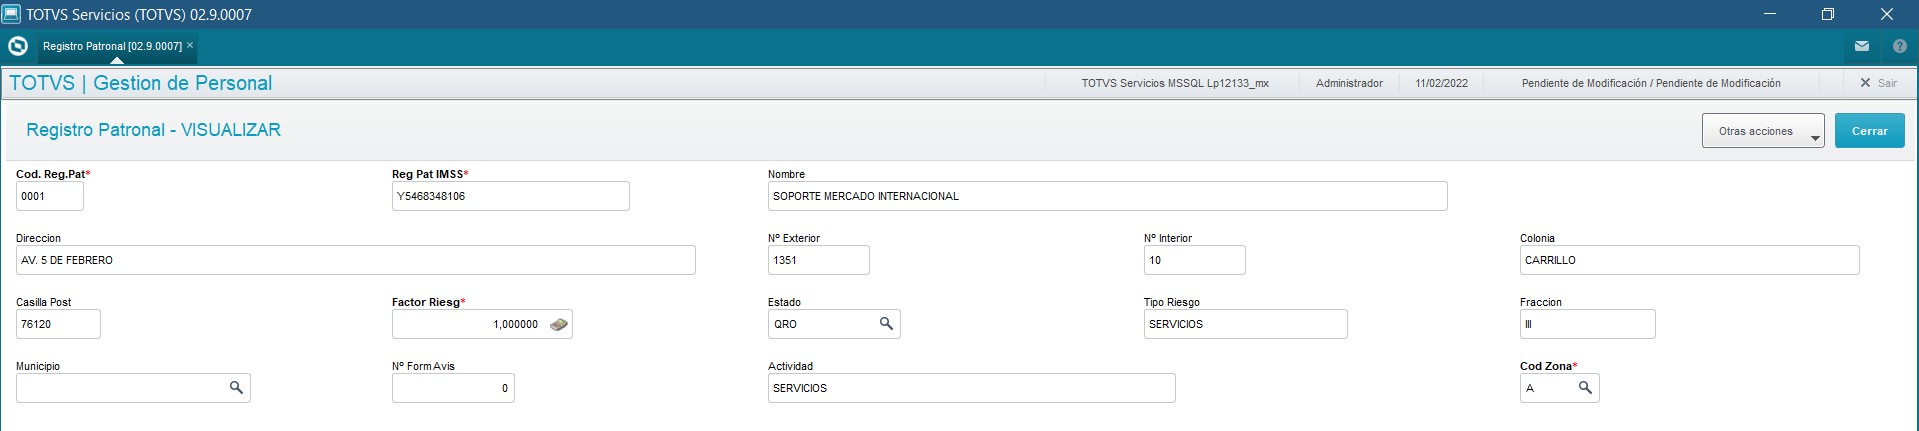1919x431 pixels.
Task: Click the Colonia field
Action: tap(1690, 260)
